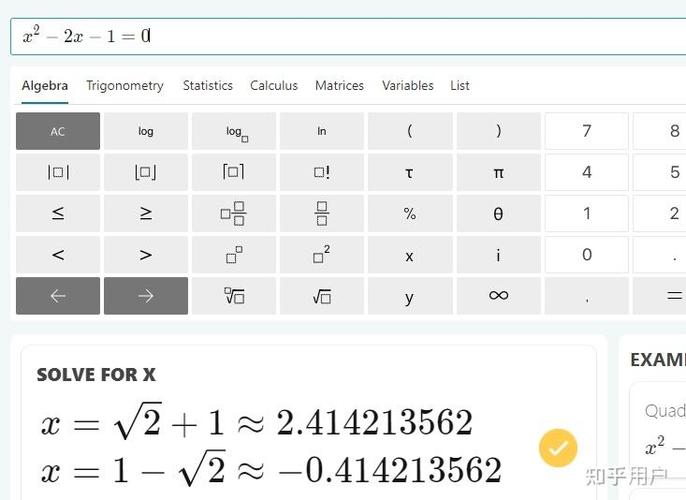Insert the mixed fraction template key

(234, 213)
